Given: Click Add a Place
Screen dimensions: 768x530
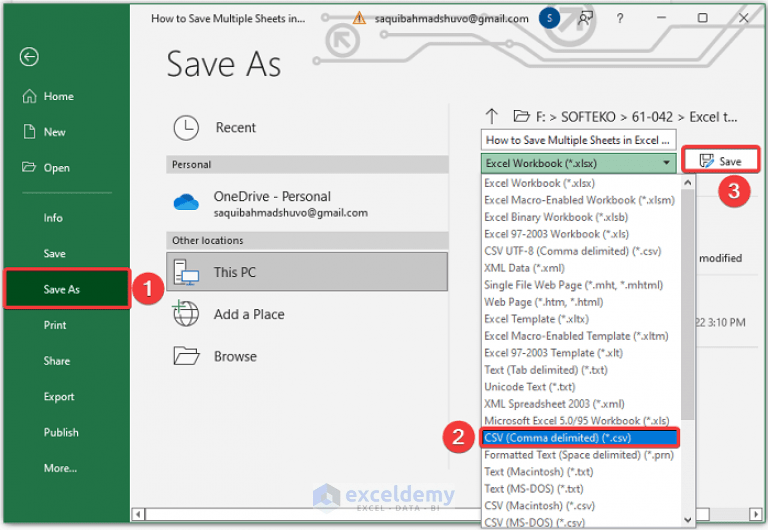Looking at the screenshot, I should click(x=307, y=314).
